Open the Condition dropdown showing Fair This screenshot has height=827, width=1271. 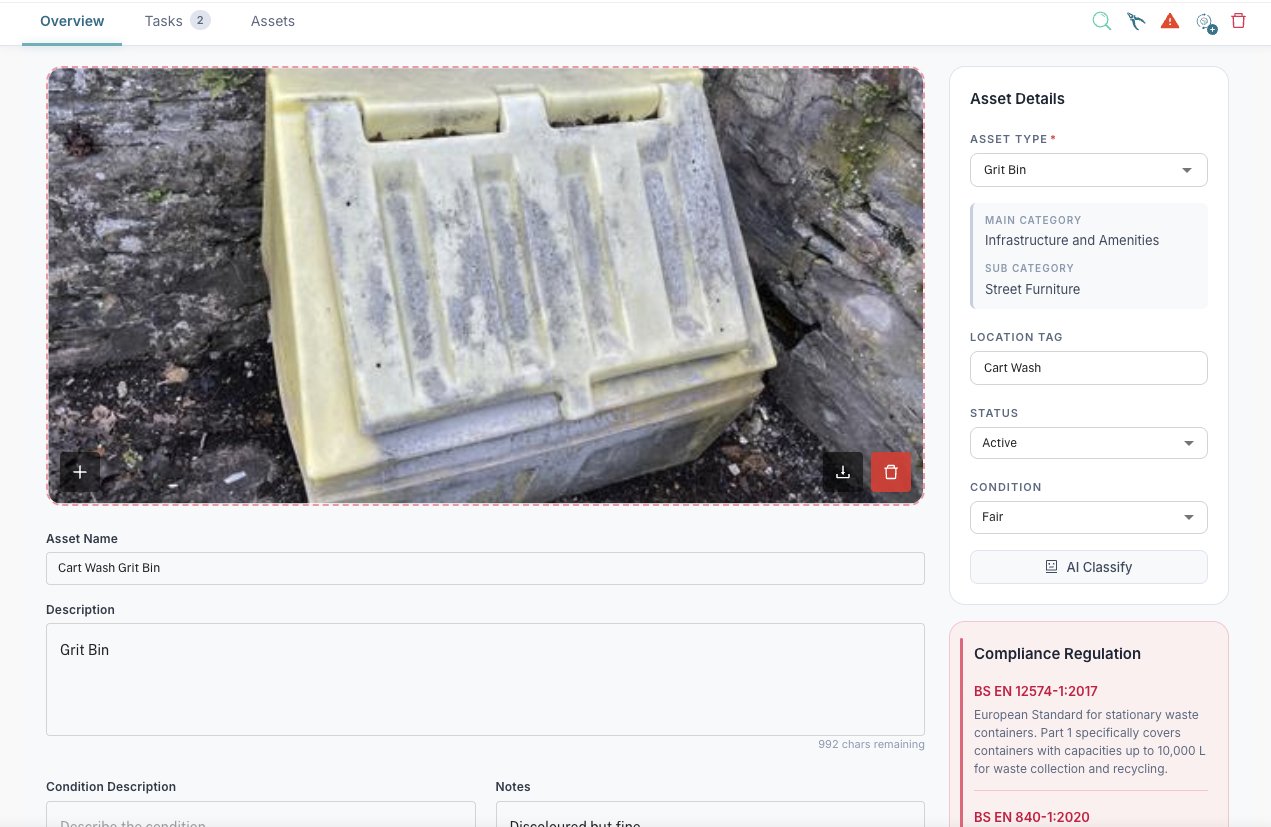(x=1089, y=517)
